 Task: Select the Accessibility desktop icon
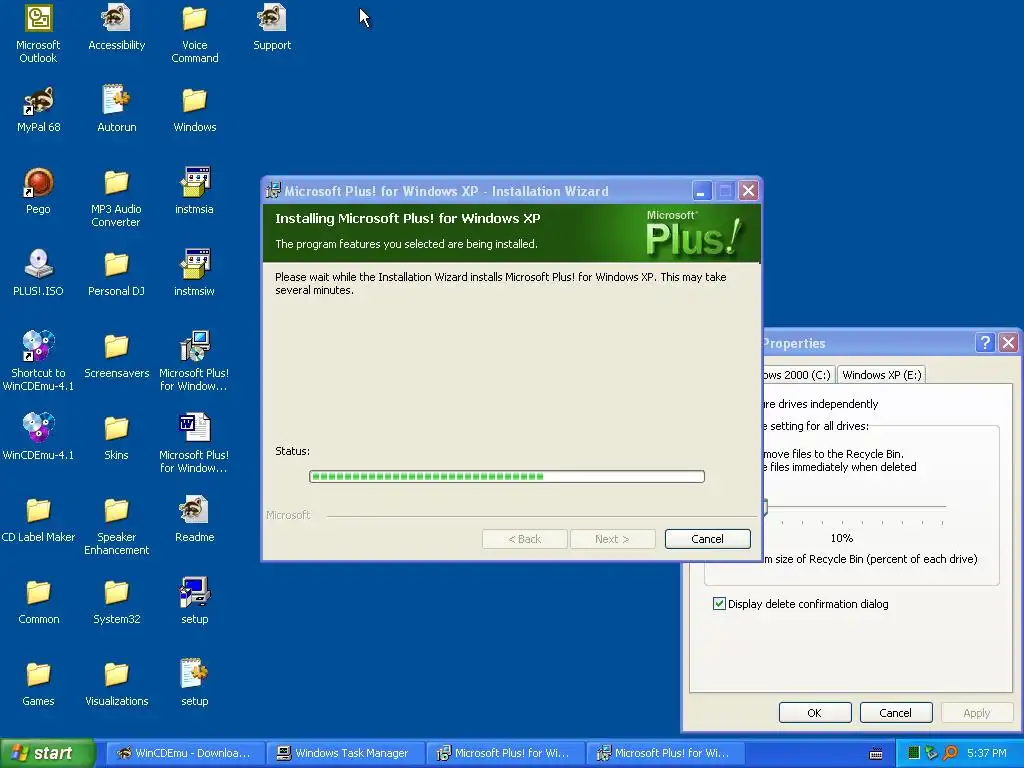coord(116,27)
